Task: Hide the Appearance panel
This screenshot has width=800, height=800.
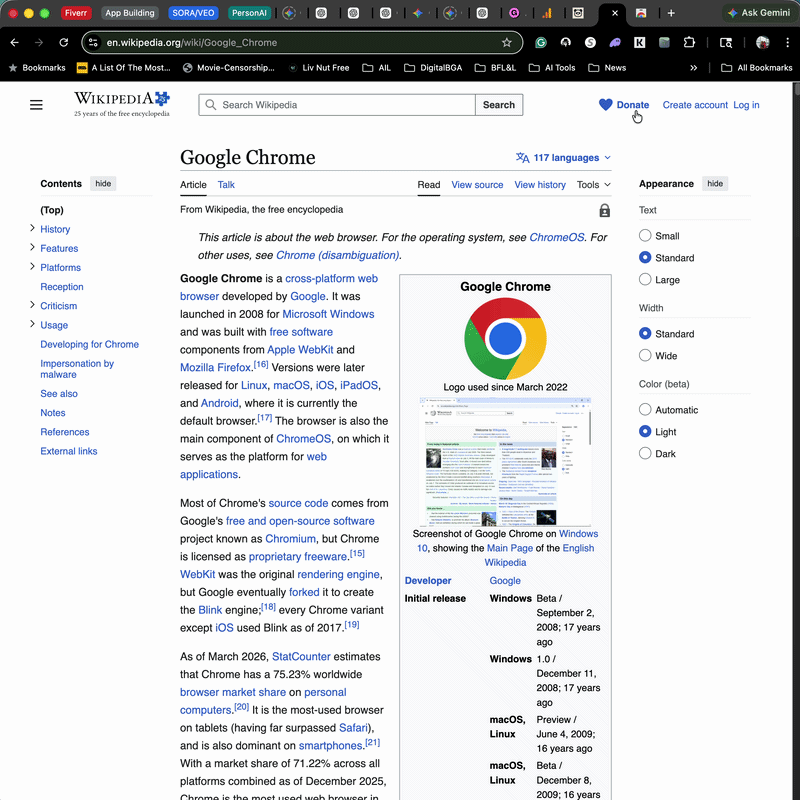Action: tap(715, 184)
